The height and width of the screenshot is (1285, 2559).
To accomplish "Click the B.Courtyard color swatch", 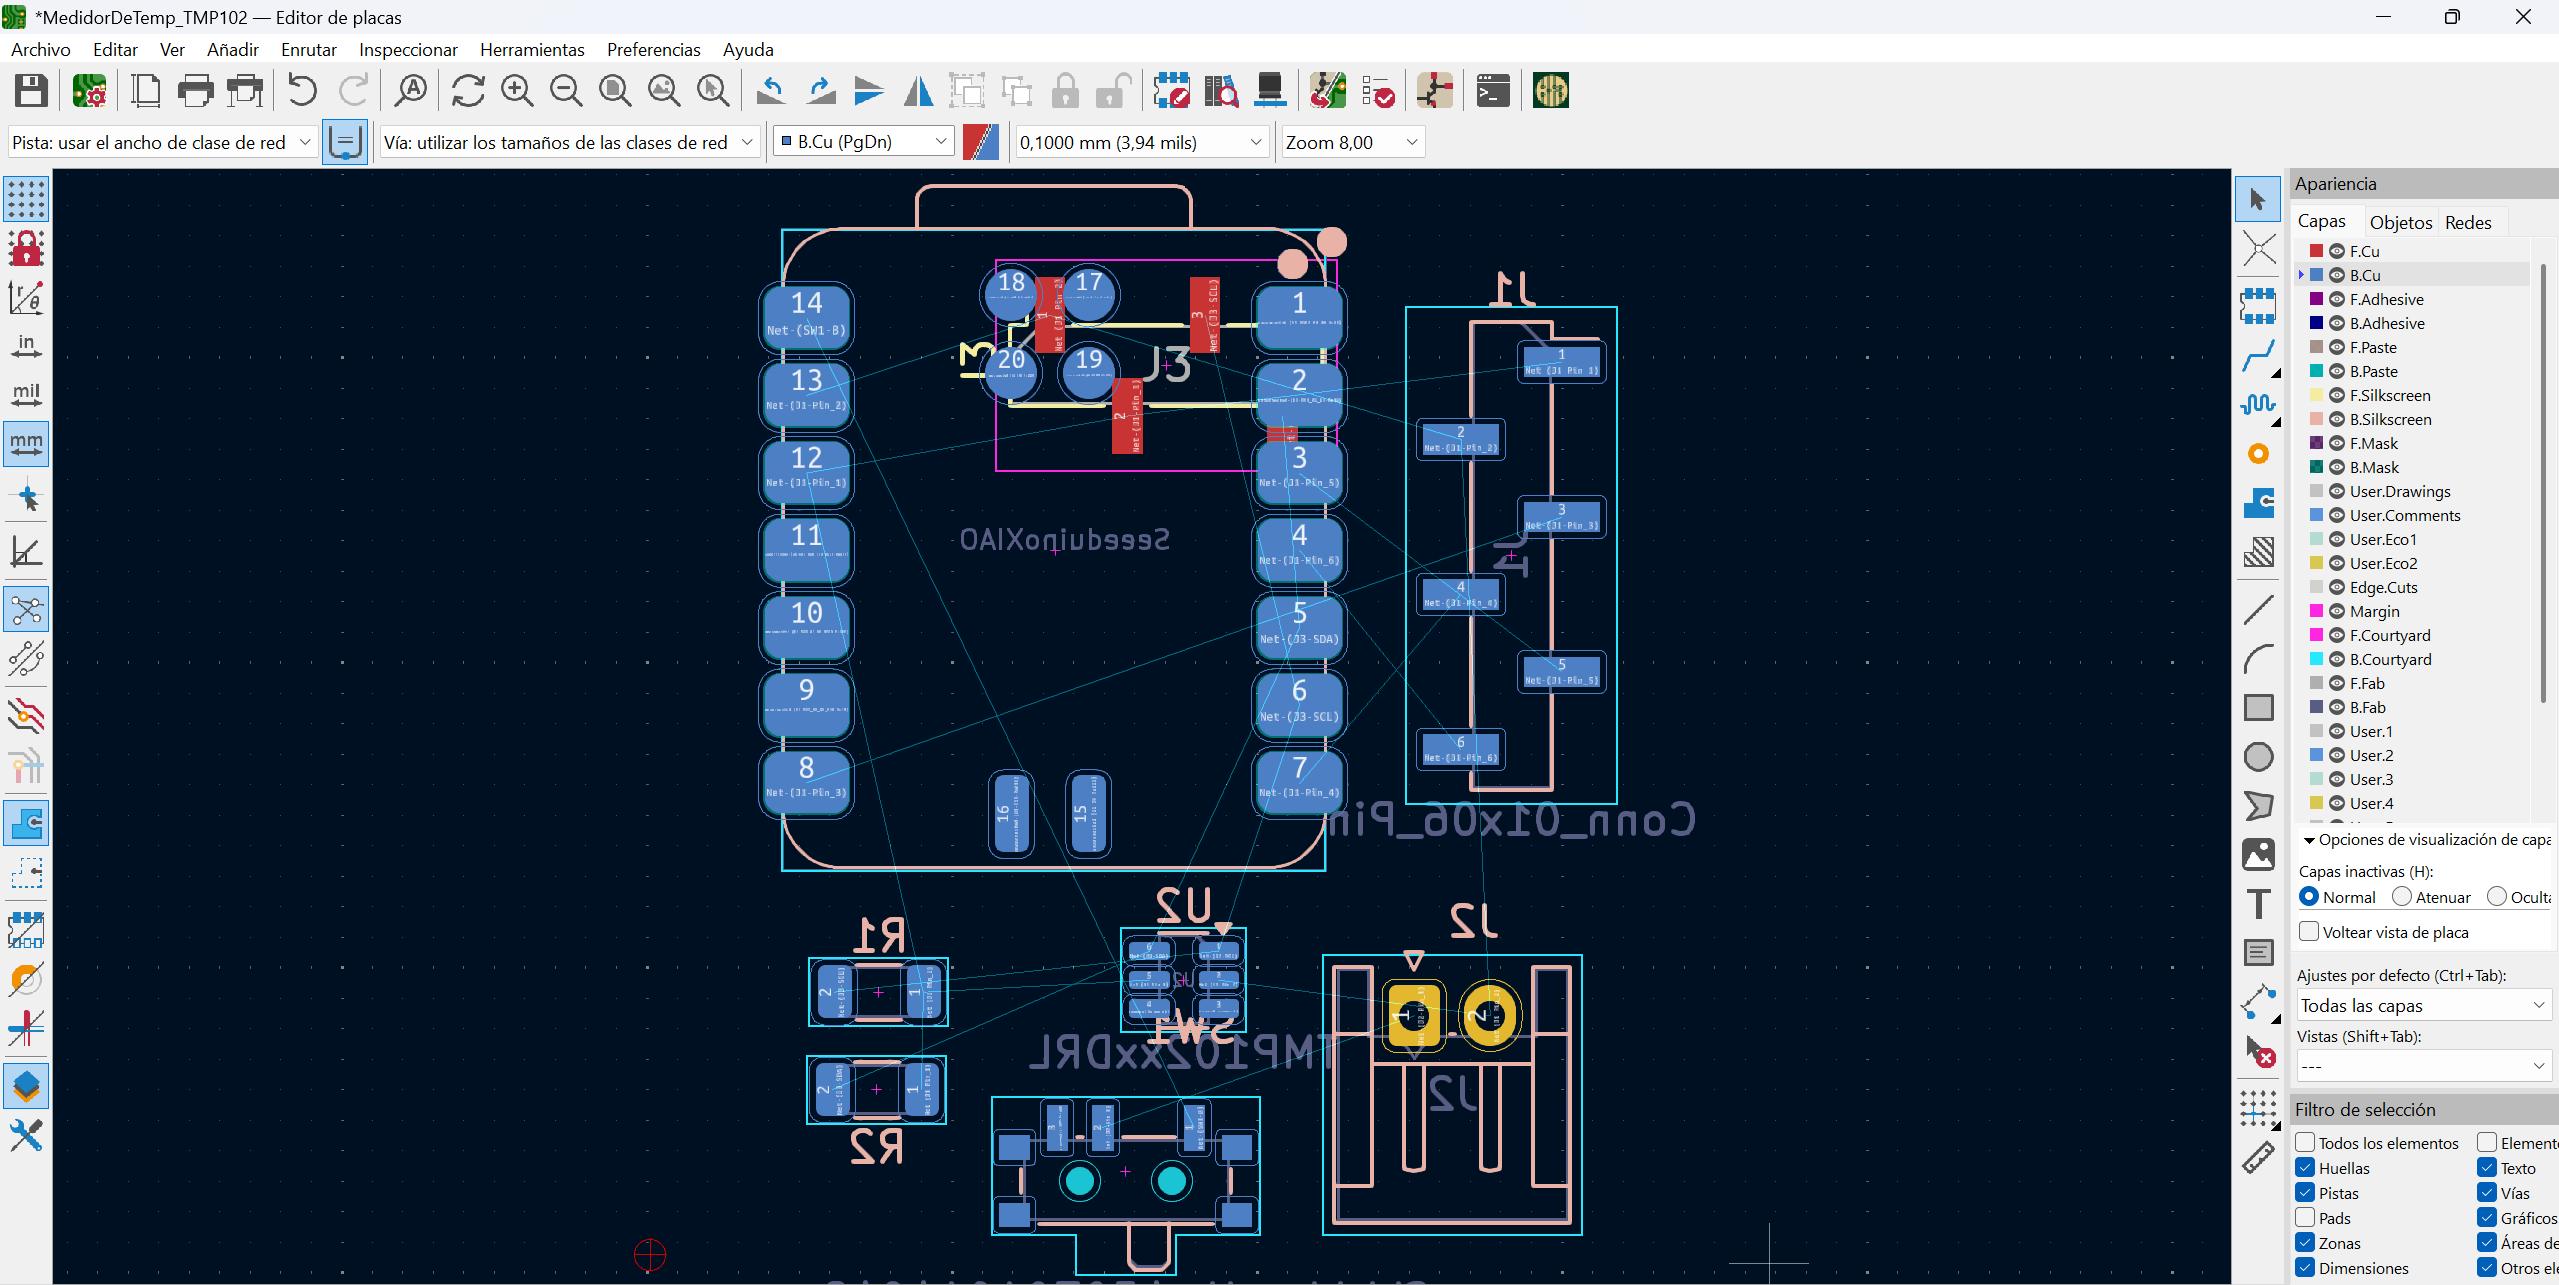I will [x=2316, y=659].
